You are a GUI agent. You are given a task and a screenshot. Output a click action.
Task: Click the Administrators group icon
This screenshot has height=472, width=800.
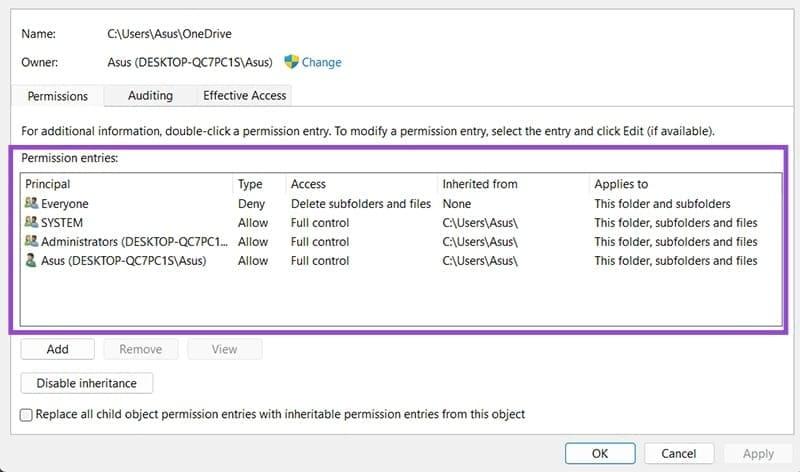pos(31,242)
